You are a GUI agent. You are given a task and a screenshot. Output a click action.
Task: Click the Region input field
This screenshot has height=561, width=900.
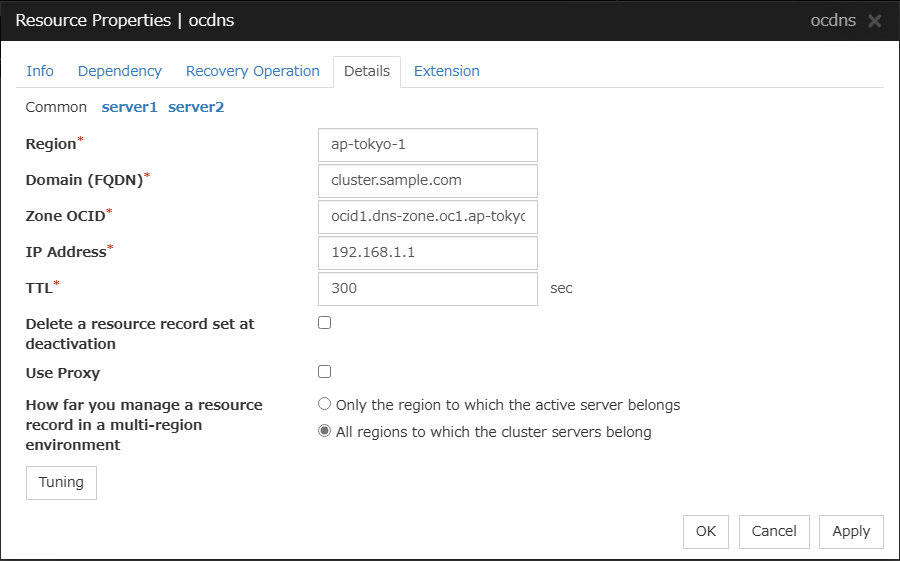point(427,145)
